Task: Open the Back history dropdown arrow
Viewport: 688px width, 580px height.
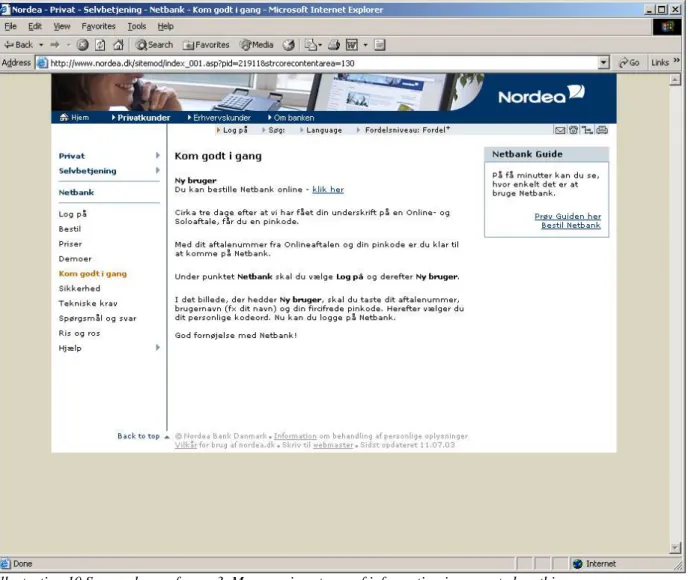Action: click(41, 45)
